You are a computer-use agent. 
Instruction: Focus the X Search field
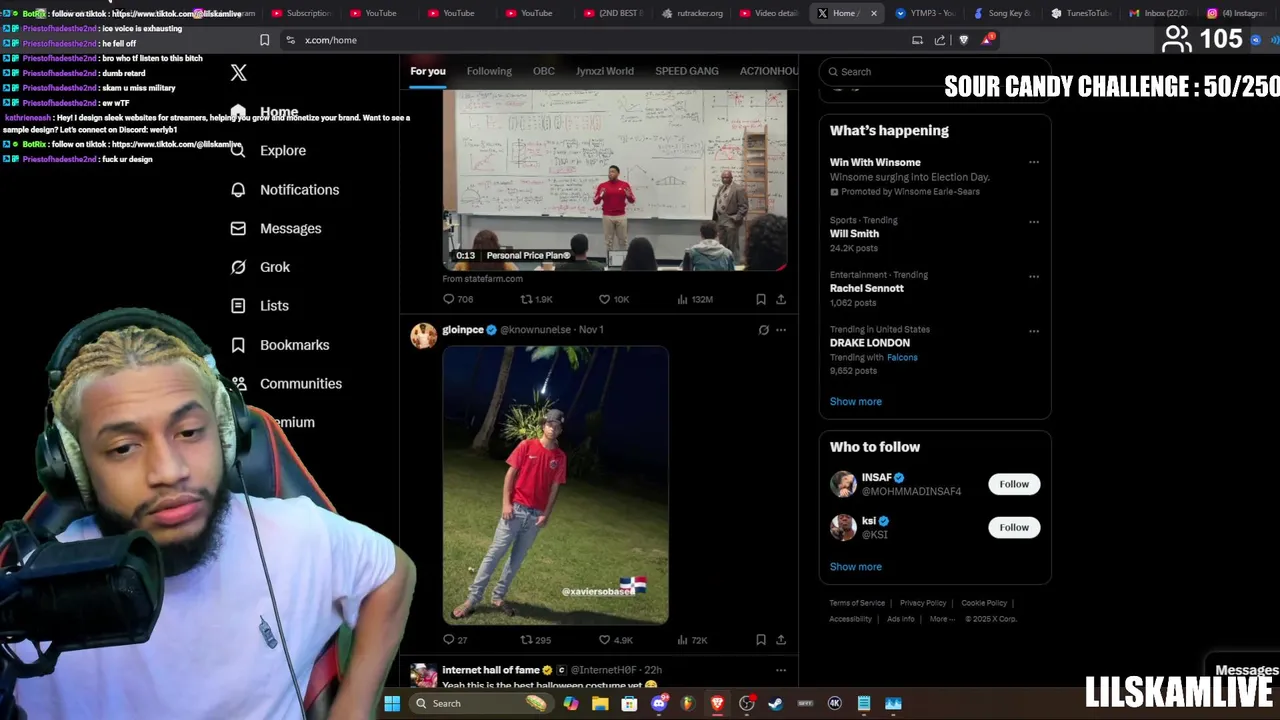(x=934, y=72)
